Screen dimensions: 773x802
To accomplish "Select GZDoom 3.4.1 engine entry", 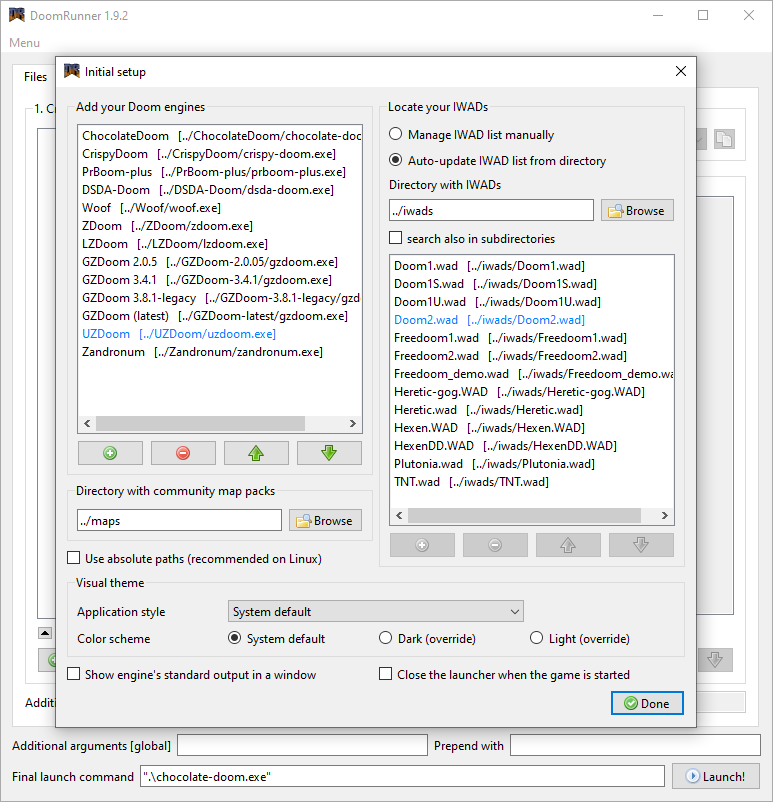I will pyautogui.click(x=220, y=280).
